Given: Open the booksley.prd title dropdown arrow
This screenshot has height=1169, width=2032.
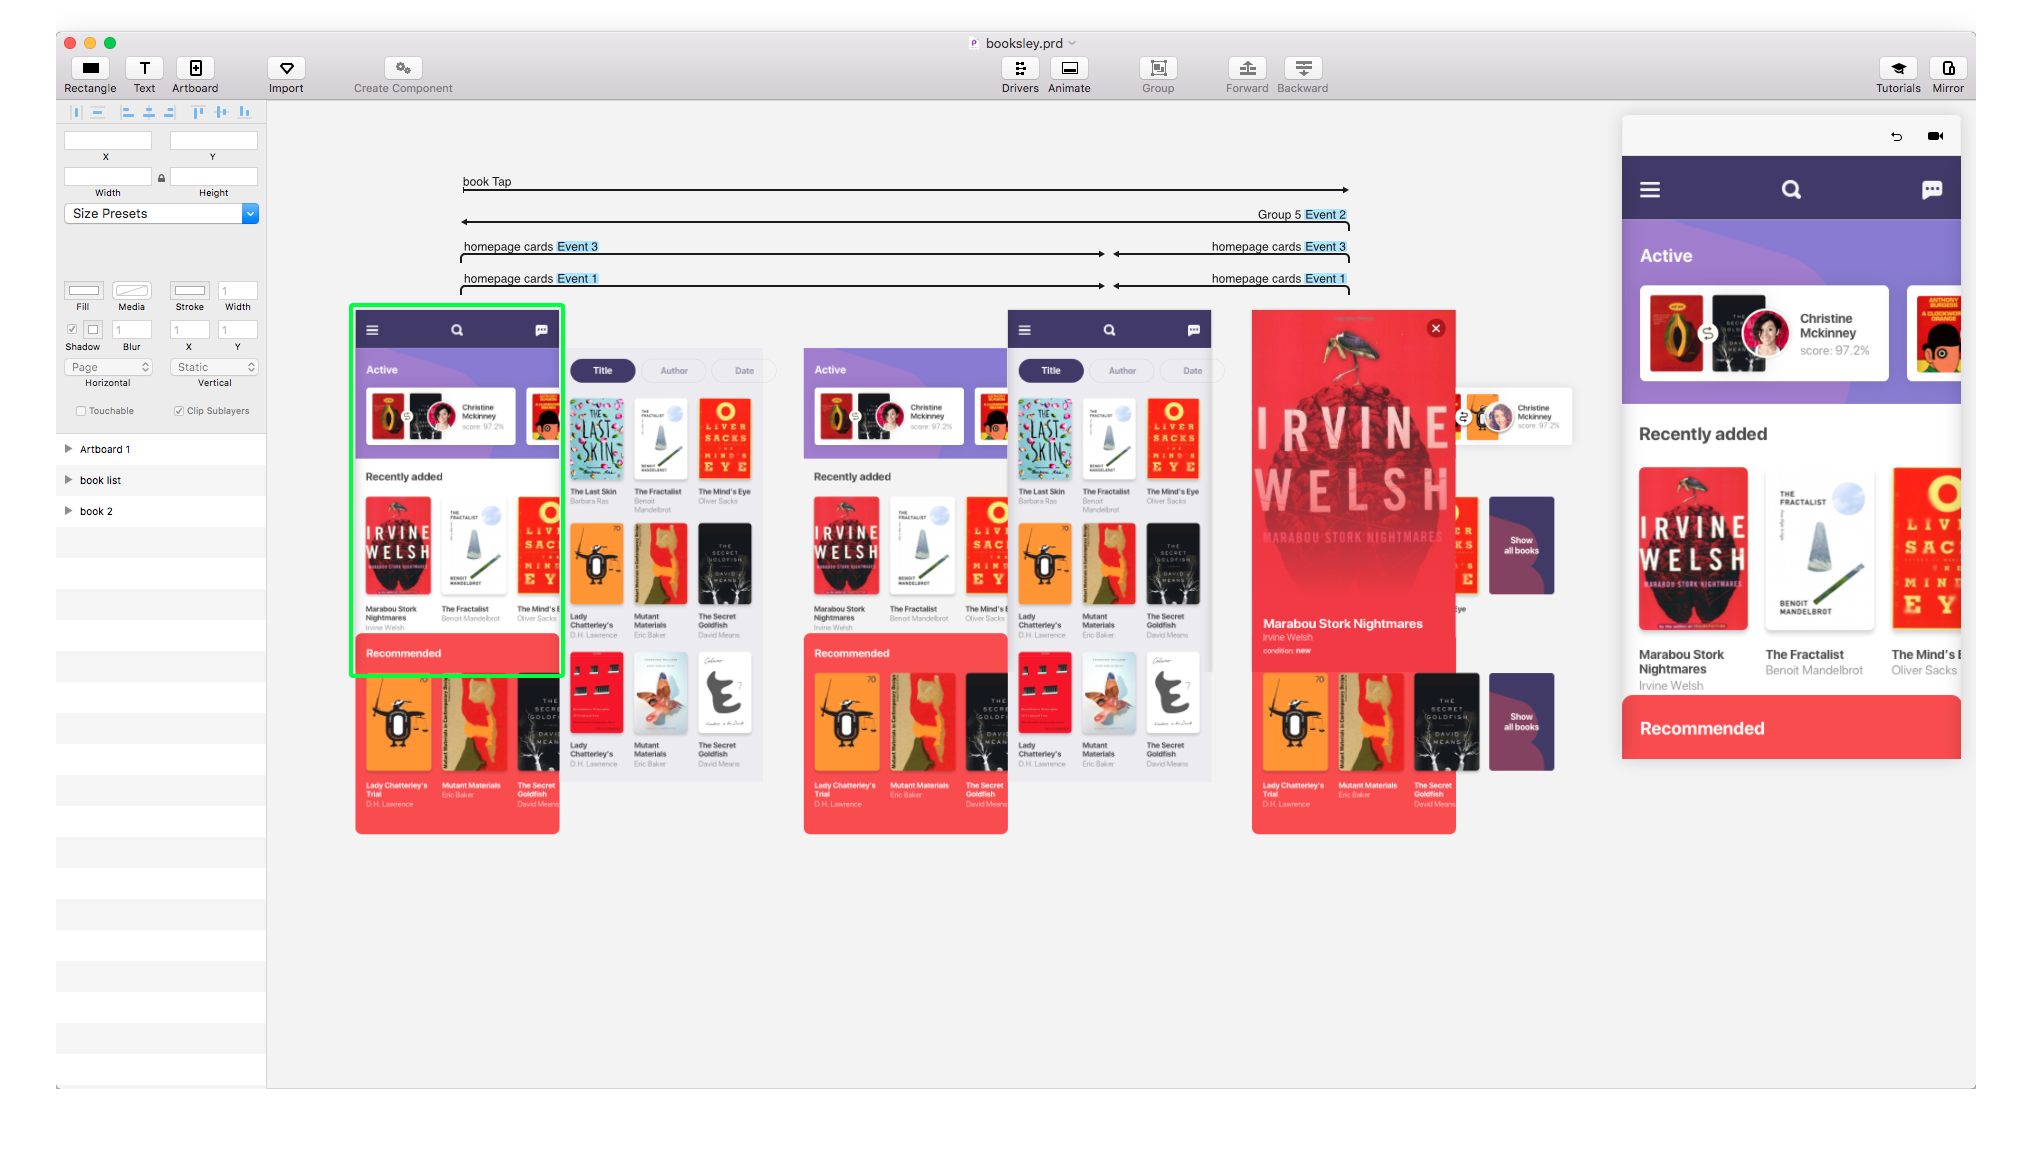Looking at the screenshot, I should click(1073, 43).
